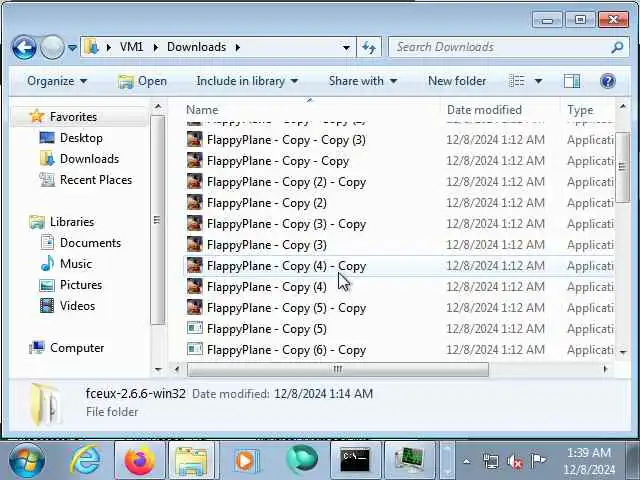Open Windows Help with question mark

coord(608,81)
